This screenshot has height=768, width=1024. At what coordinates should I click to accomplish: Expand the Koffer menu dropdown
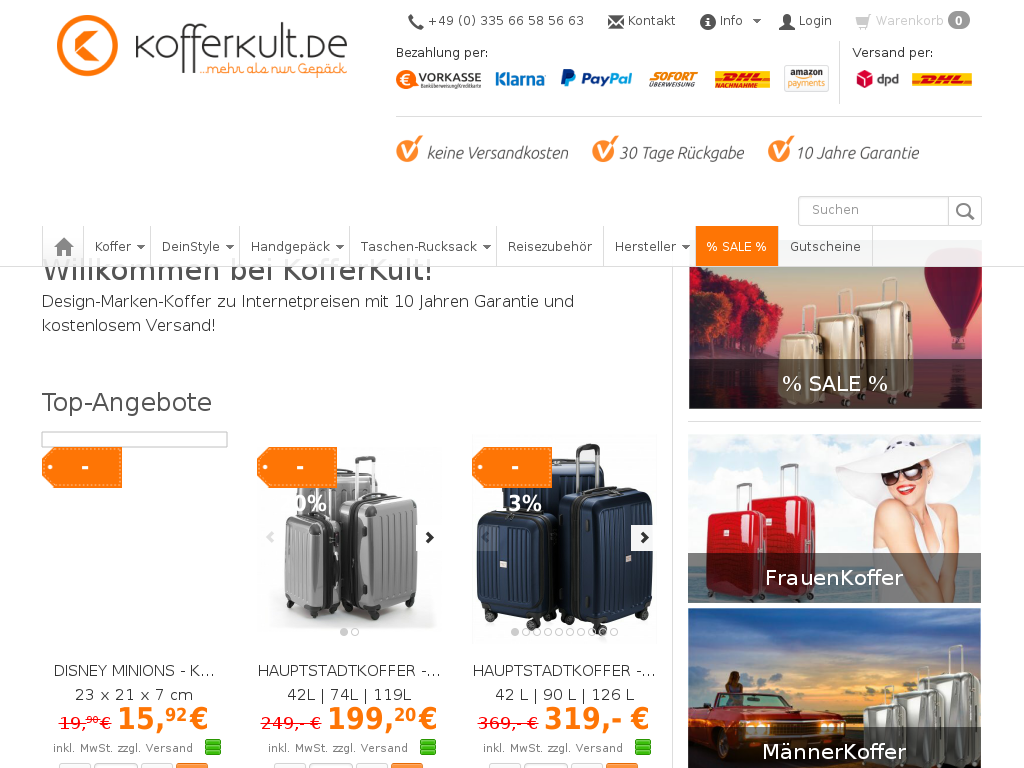pyautogui.click(x=118, y=247)
